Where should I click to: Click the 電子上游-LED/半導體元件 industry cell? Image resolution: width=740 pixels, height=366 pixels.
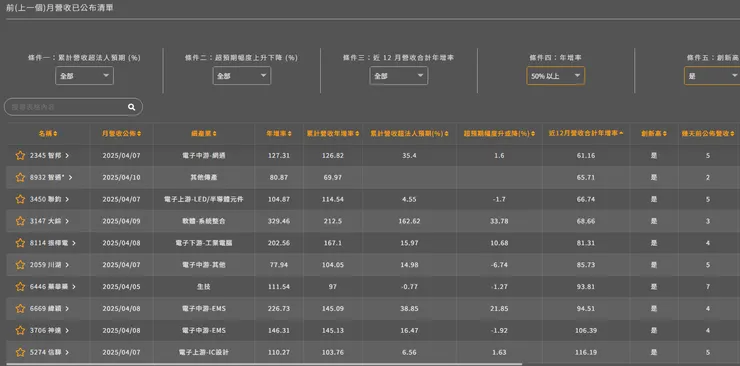[x=203, y=200]
